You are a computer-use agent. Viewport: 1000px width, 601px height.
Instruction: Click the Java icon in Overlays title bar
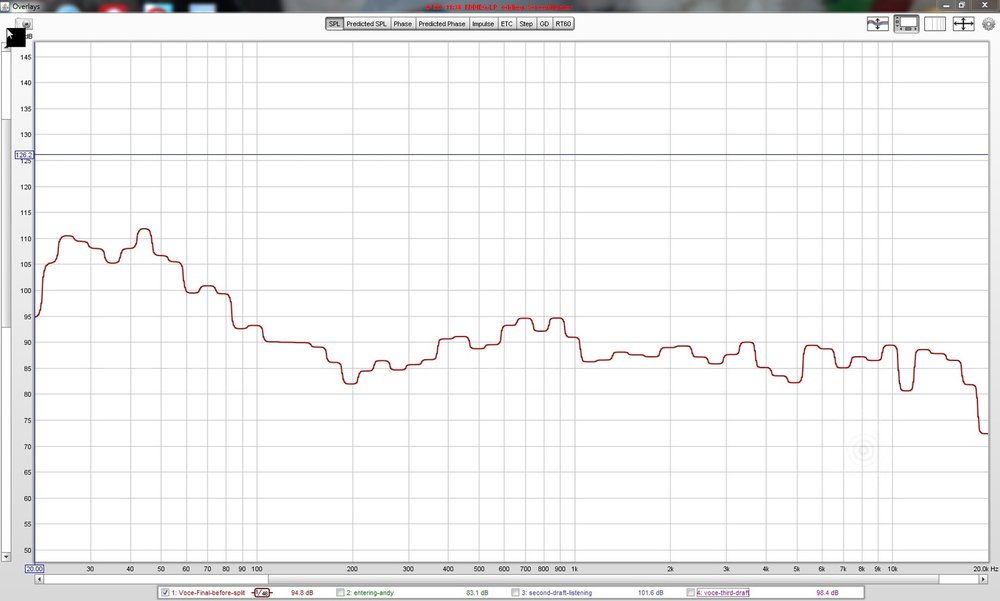tap(6, 6)
